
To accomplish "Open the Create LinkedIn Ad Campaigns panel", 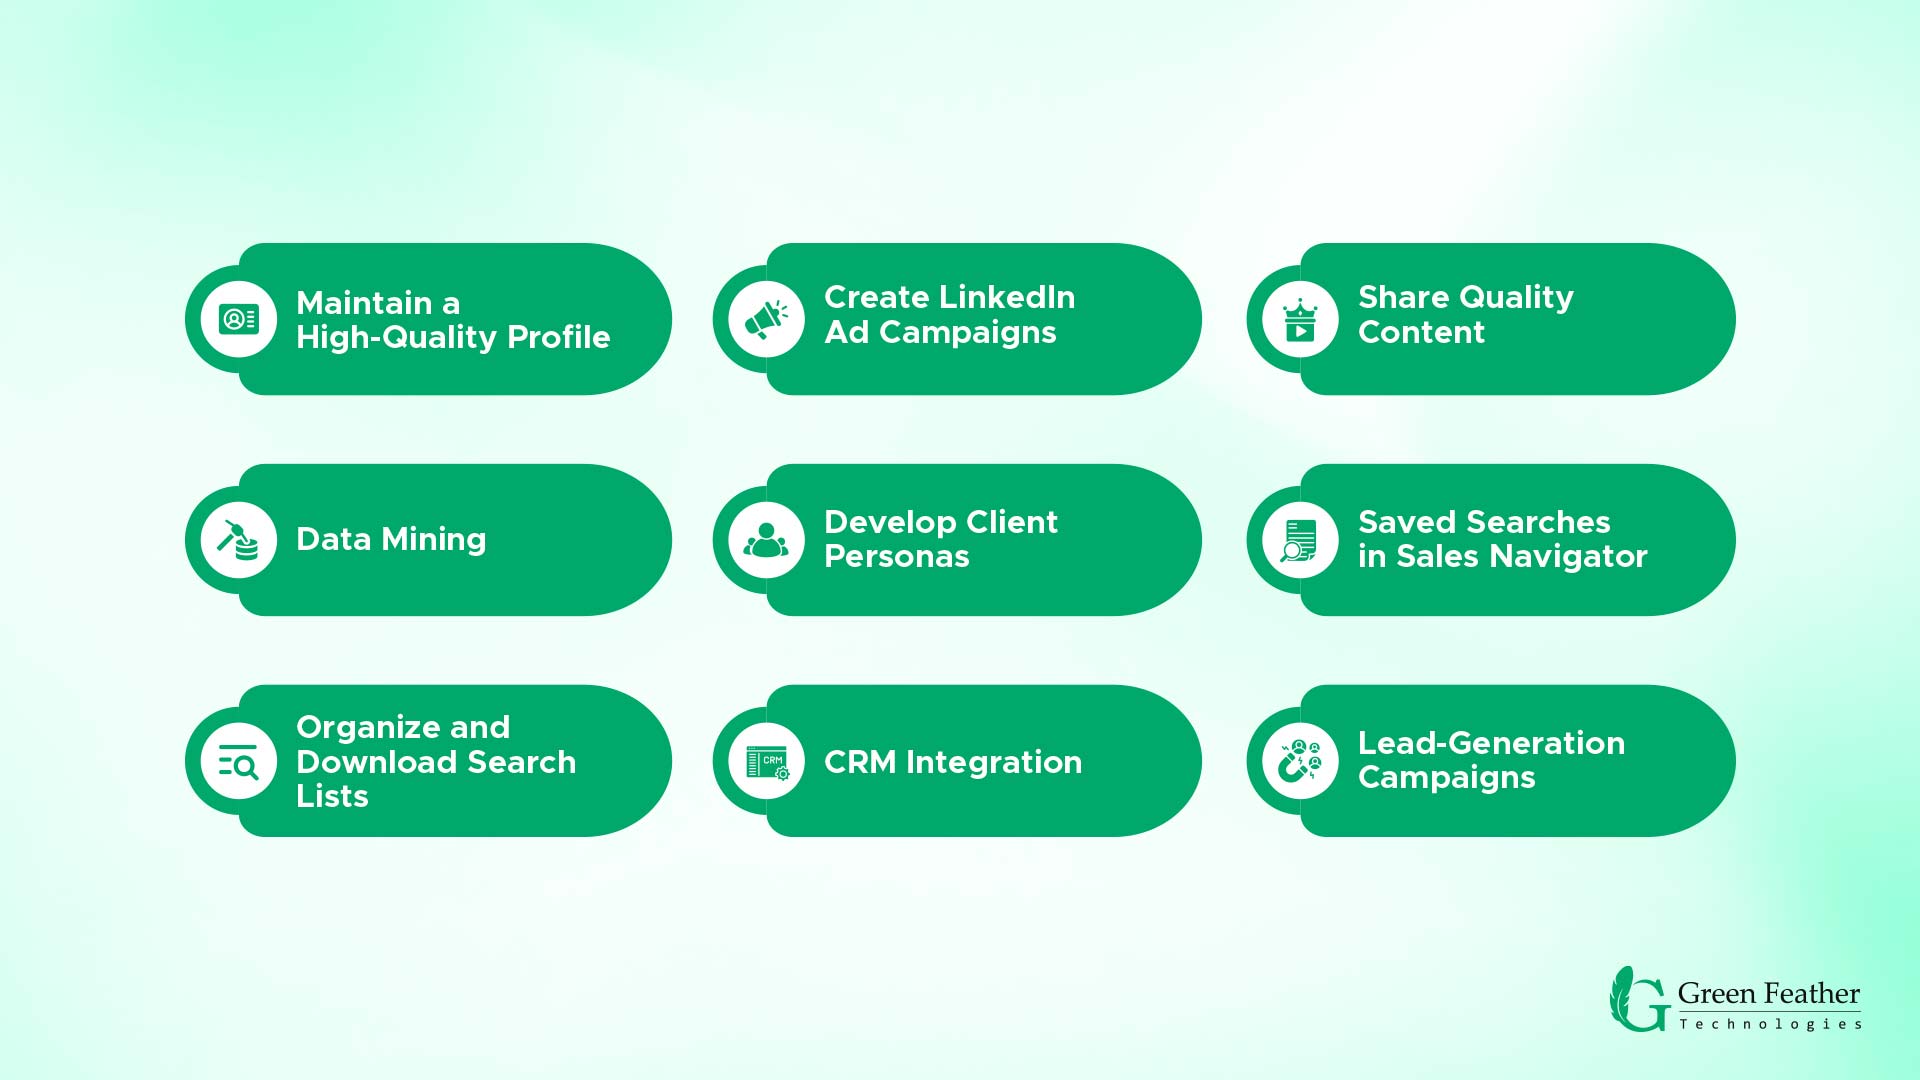I will pyautogui.click(x=959, y=318).
